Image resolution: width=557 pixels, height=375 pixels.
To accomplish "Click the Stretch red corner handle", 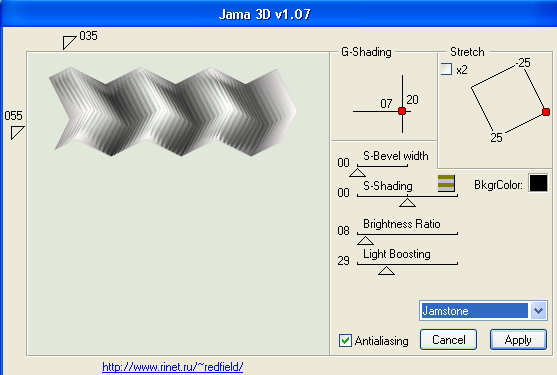I will pyautogui.click(x=546, y=112).
